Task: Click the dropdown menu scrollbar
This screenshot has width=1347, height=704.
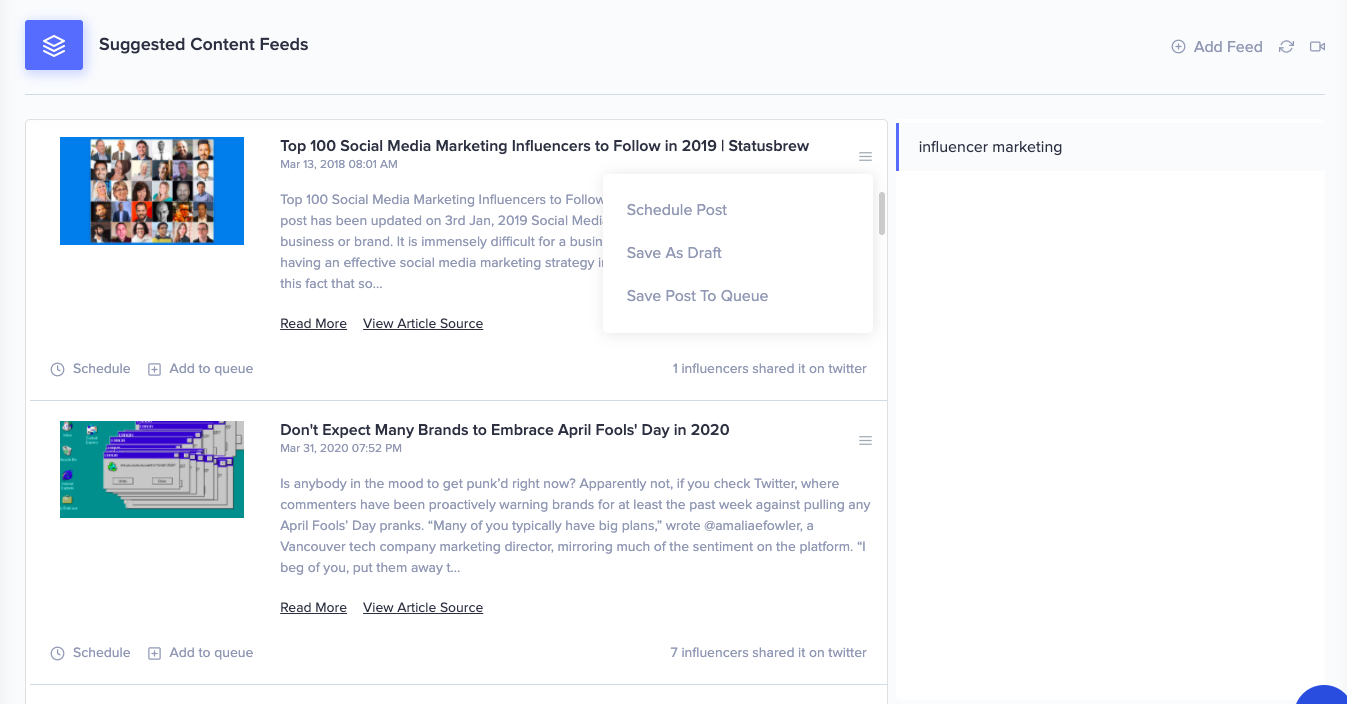Action: pos(882,214)
